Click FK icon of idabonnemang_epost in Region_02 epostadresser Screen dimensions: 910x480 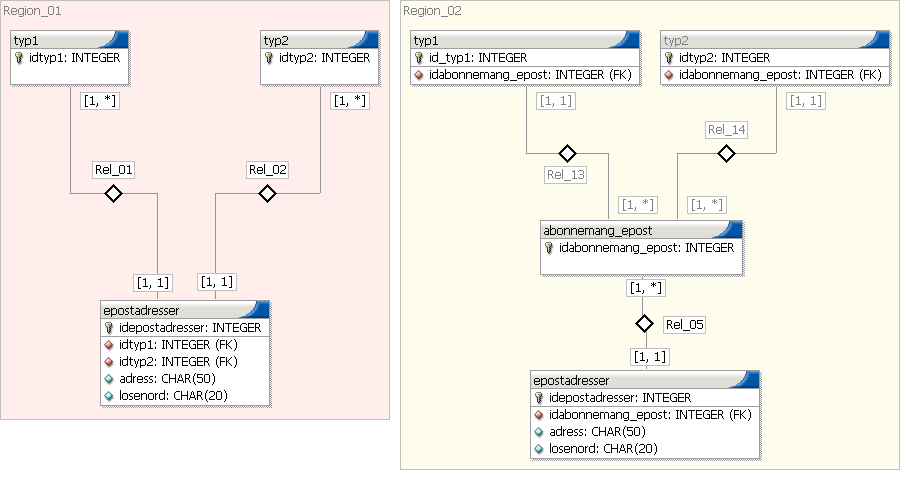(x=539, y=415)
